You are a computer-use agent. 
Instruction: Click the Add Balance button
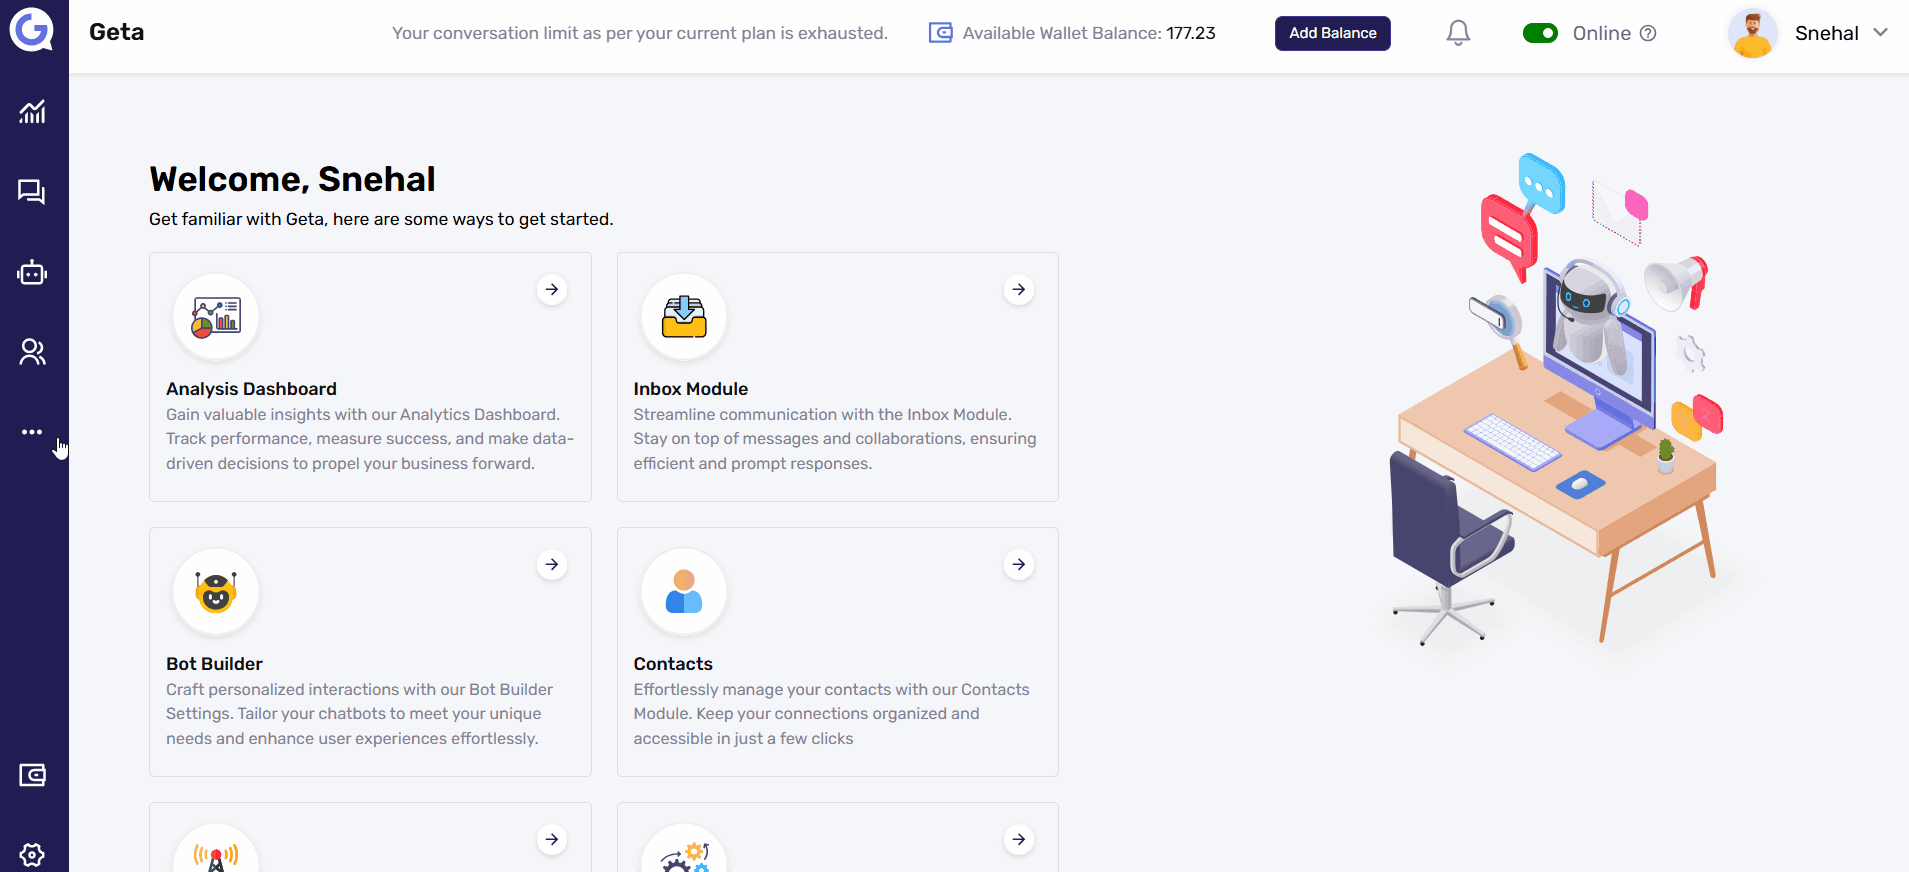[1332, 33]
